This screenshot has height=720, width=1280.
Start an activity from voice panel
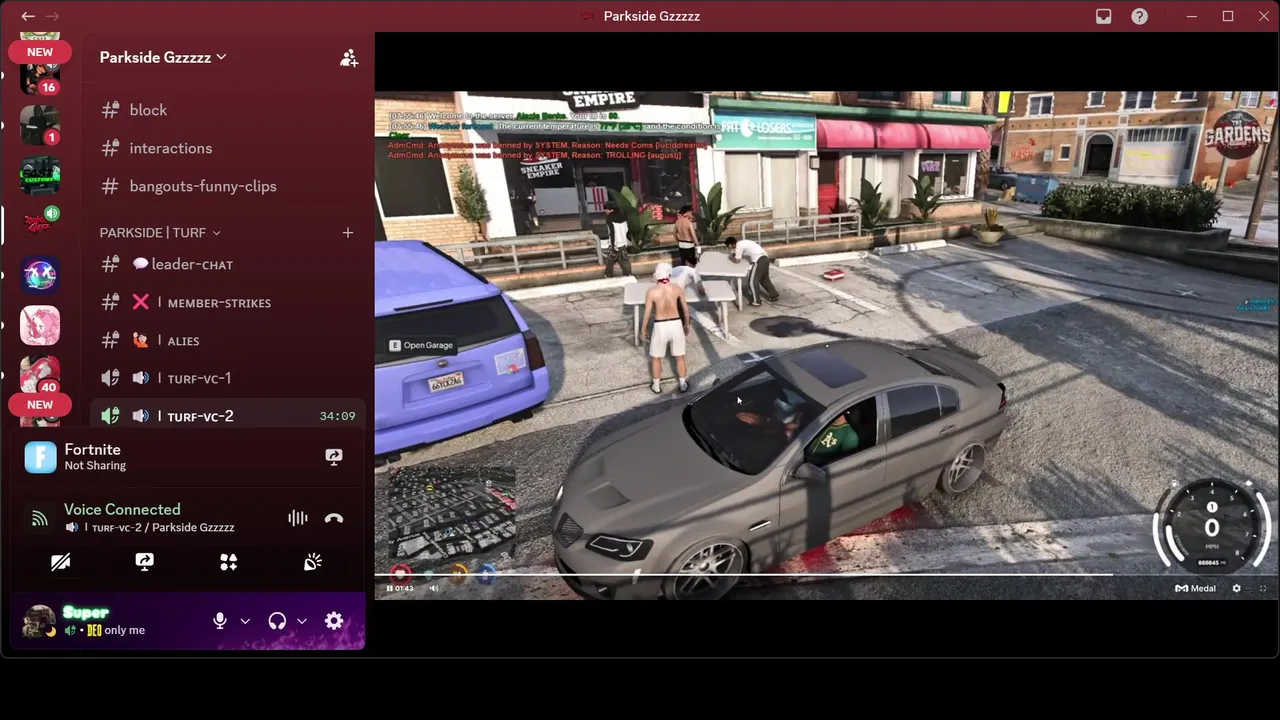click(x=229, y=562)
